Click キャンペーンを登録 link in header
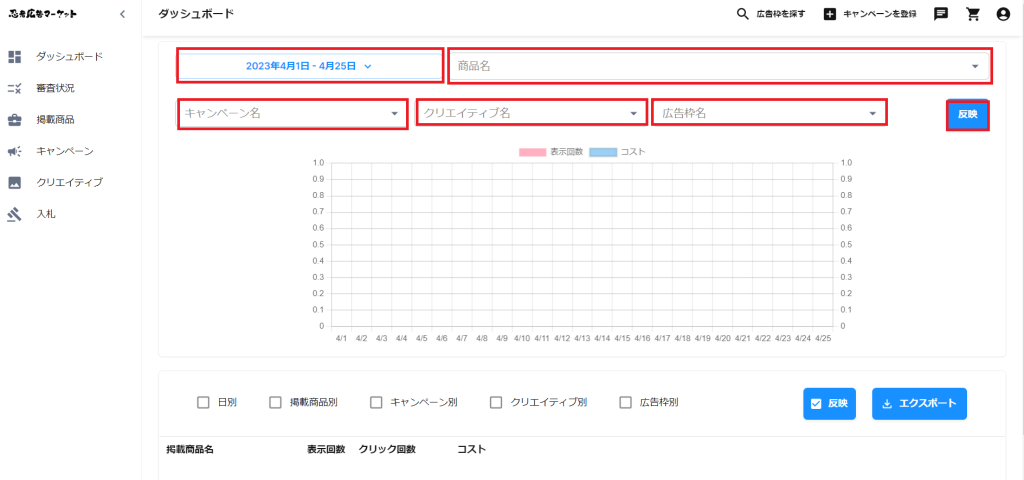The height and width of the screenshot is (480, 1024). pos(880,14)
